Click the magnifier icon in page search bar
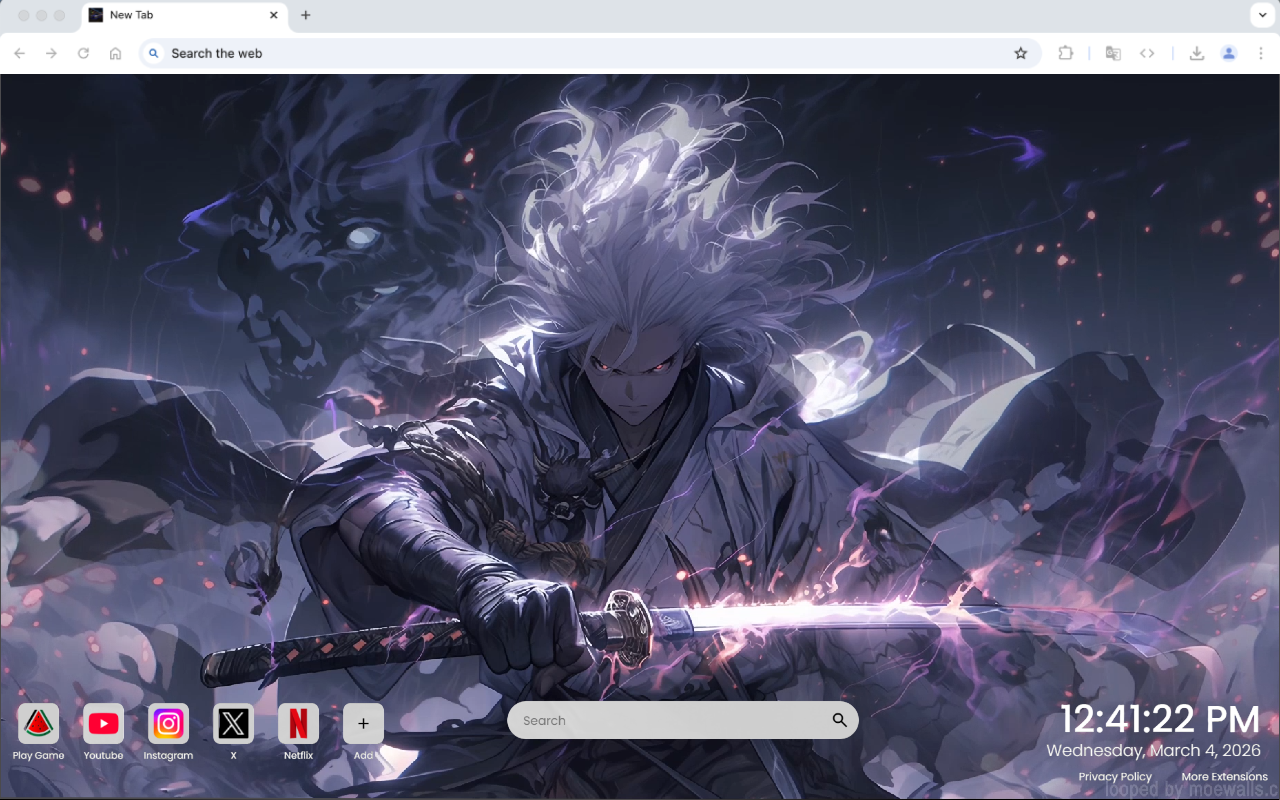1280x800 pixels. 839,720
